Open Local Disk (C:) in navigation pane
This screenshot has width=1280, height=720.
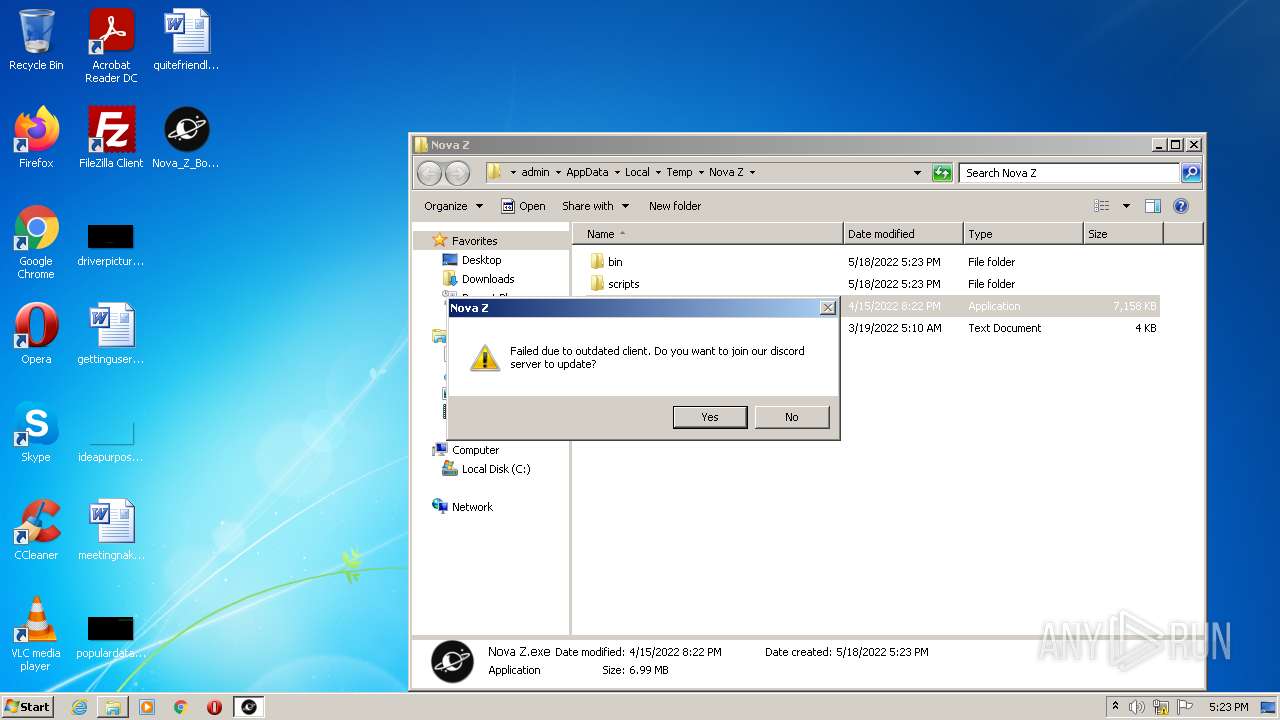(496, 469)
